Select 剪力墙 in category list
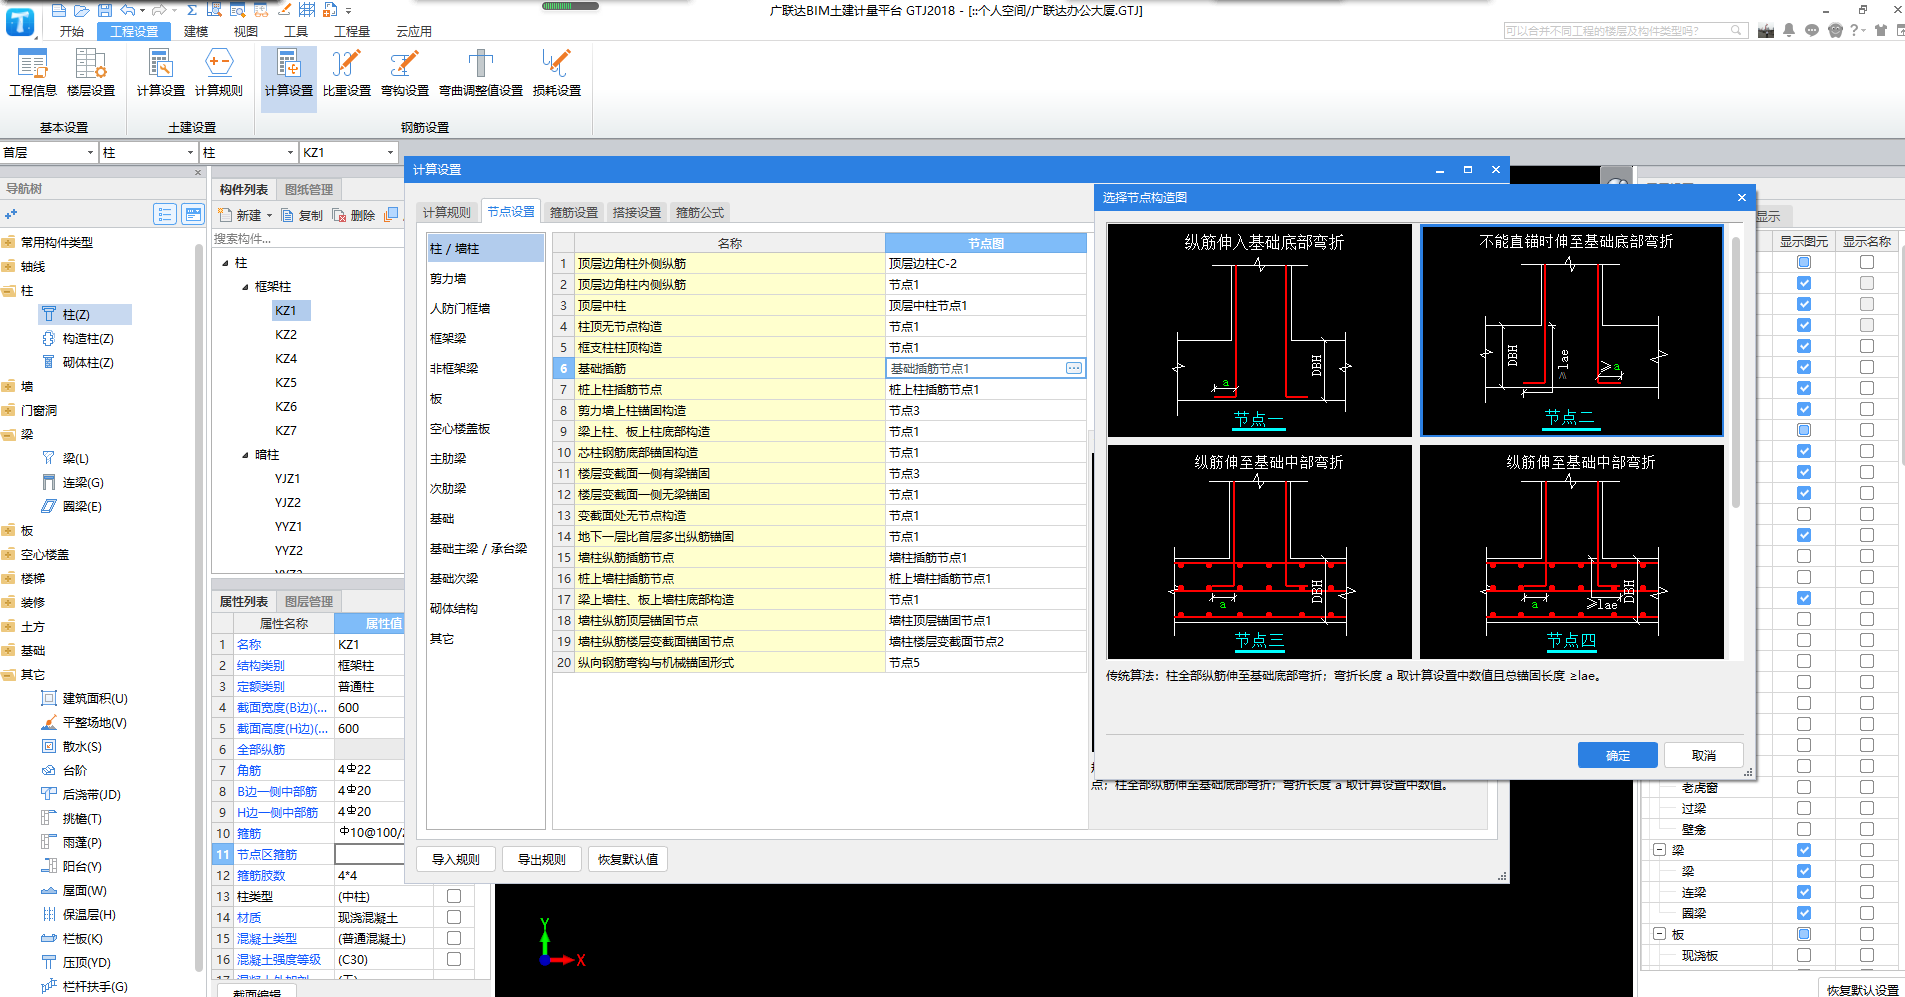The image size is (1905, 997). point(448,278)
